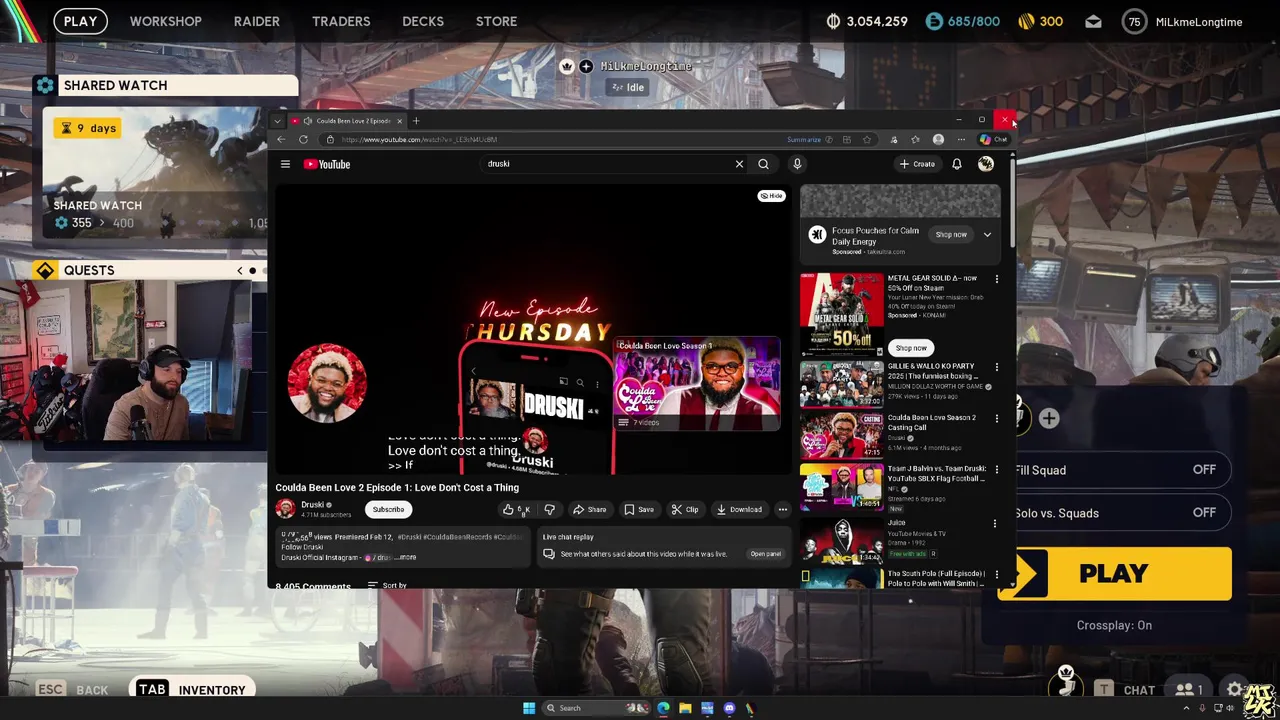1280x720 pixels.
Task: Go back in the browser
Action: pyautogui.click(x=281, y=139)
